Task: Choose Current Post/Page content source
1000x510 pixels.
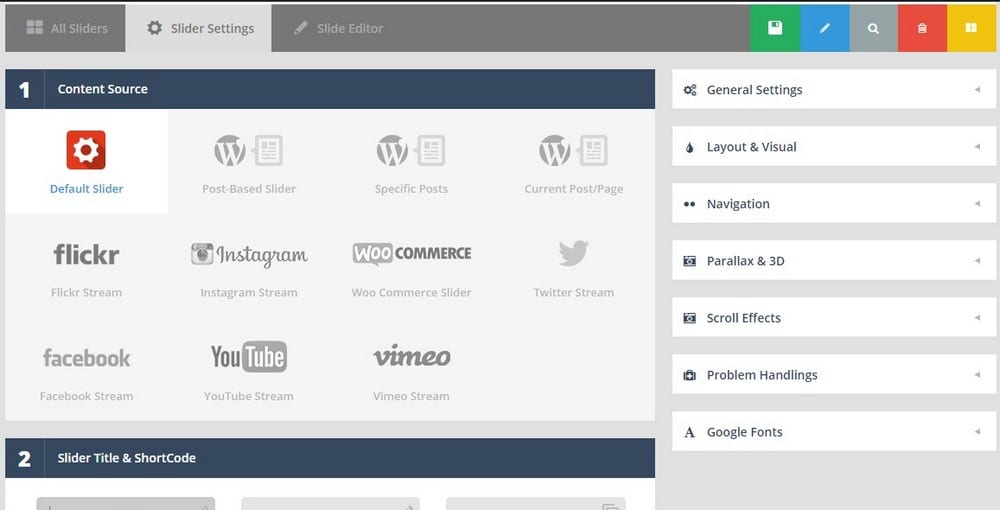Action: click(573, 162)
